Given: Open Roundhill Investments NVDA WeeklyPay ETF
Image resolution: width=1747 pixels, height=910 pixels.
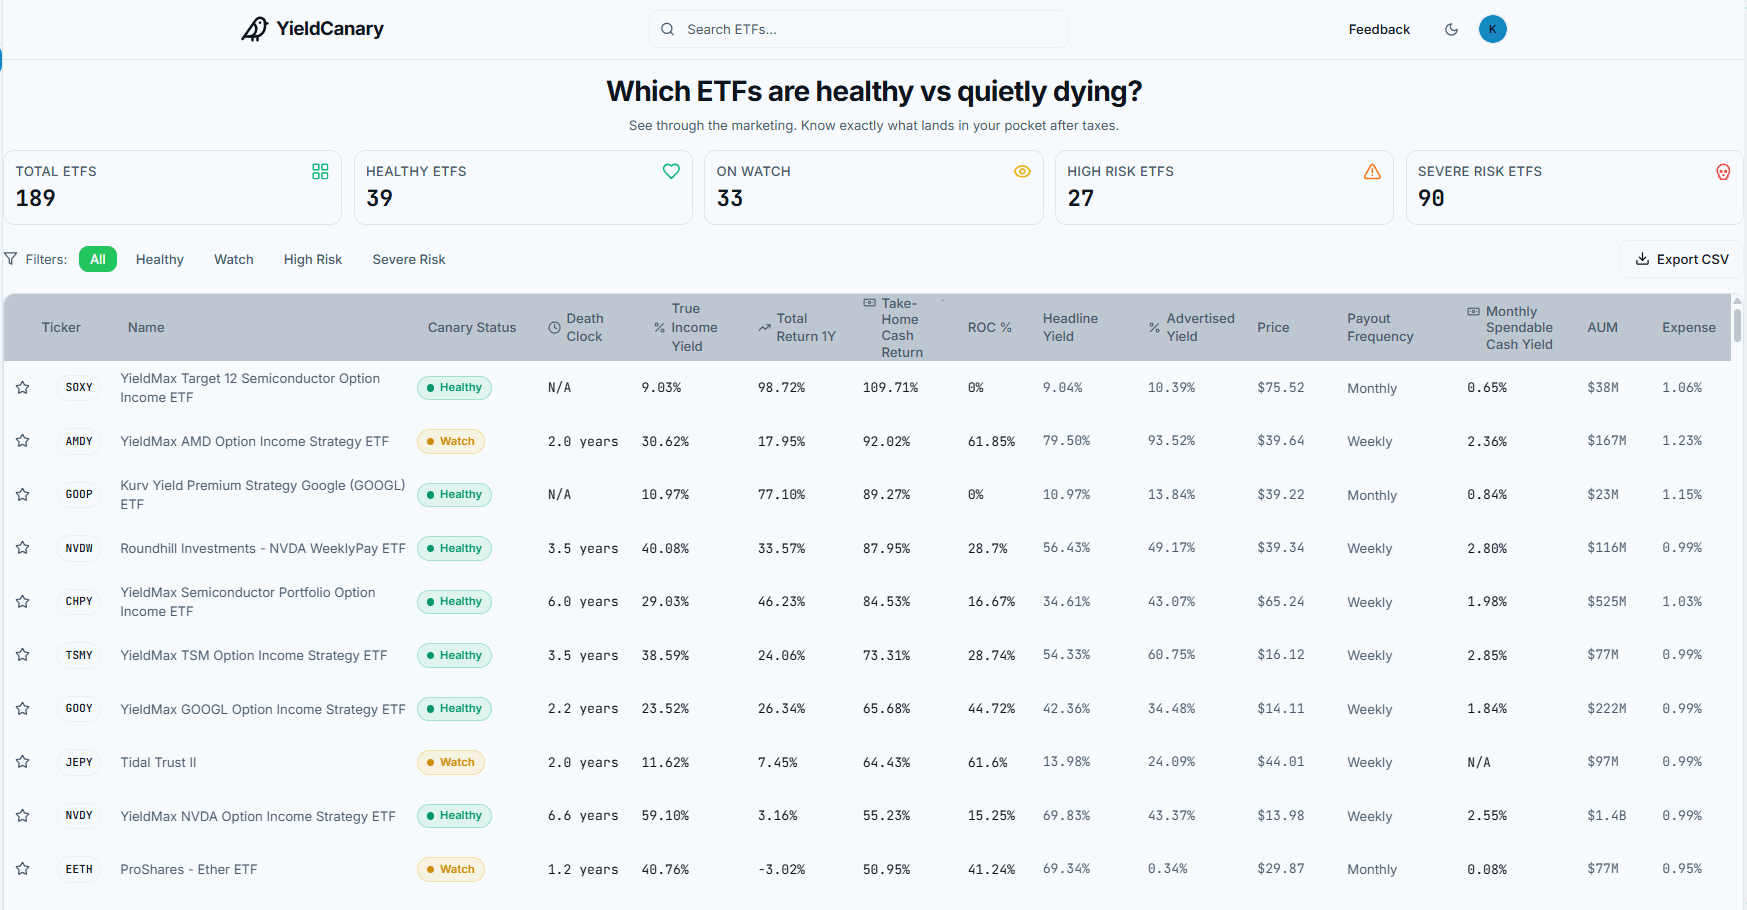Looking at the screenshot, I should (x=263, y=548).
